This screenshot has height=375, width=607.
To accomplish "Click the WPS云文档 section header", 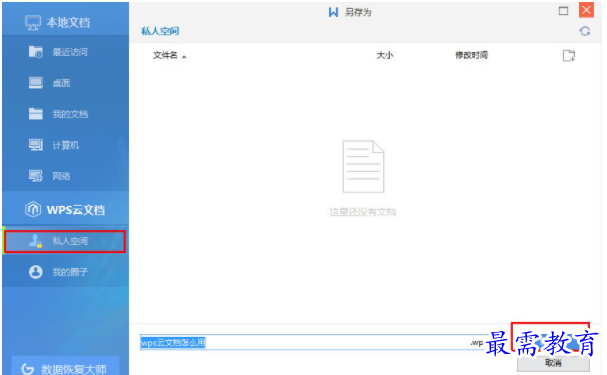I will pos(65,210).
